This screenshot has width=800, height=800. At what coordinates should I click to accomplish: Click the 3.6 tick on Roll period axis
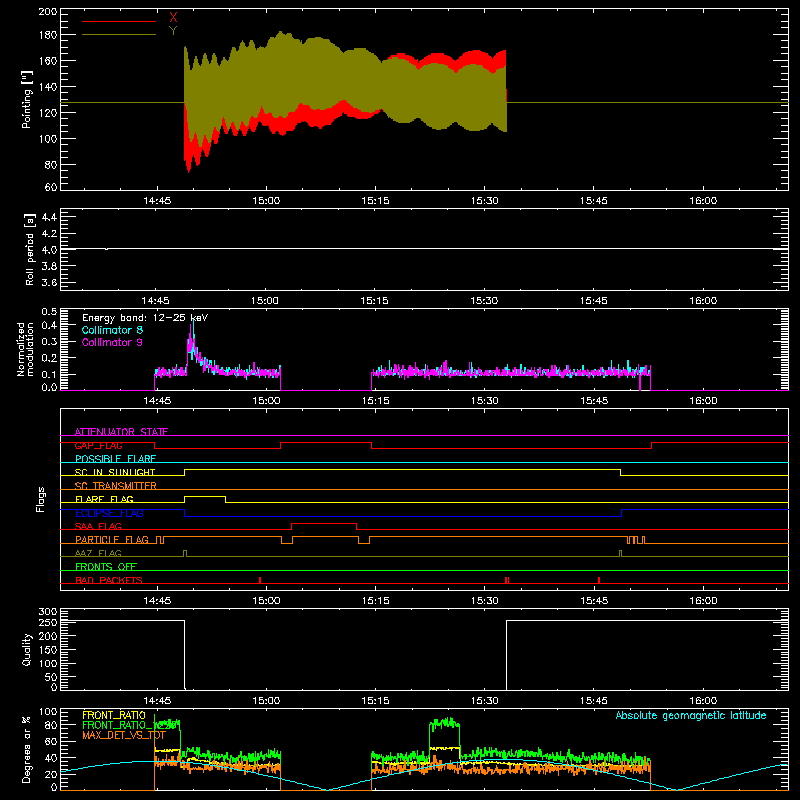point(48,282)
